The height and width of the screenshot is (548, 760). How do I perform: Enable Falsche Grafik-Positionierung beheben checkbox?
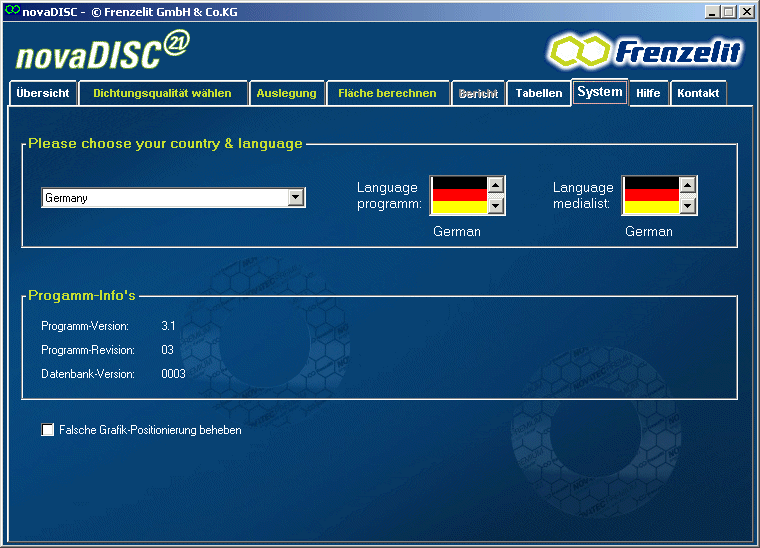click(48, 430)
